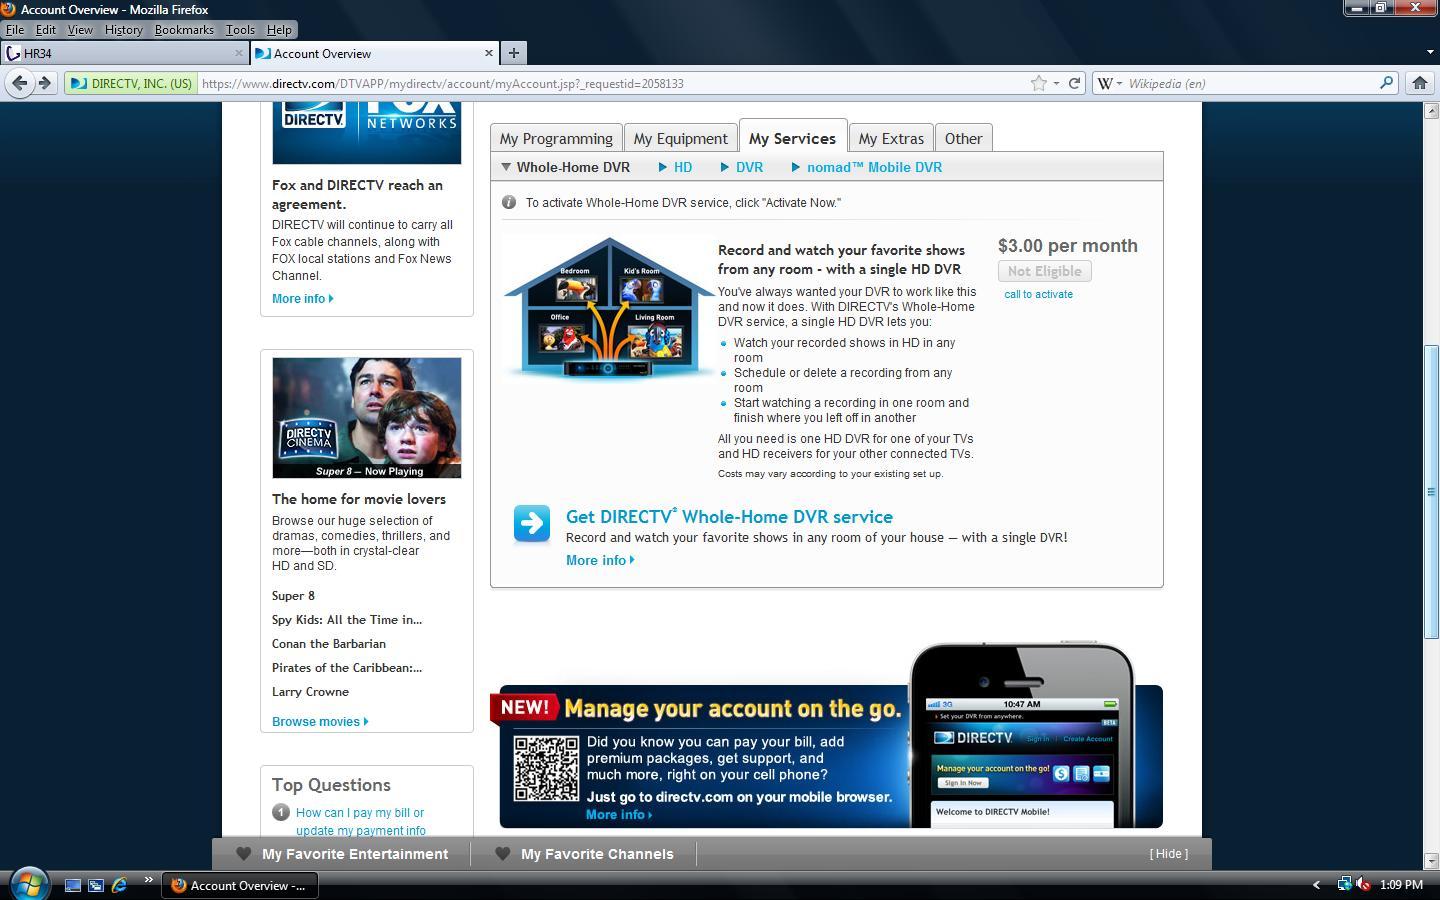
Task: Close the HR34 browser tab
Action: click(x=239, y=53)
